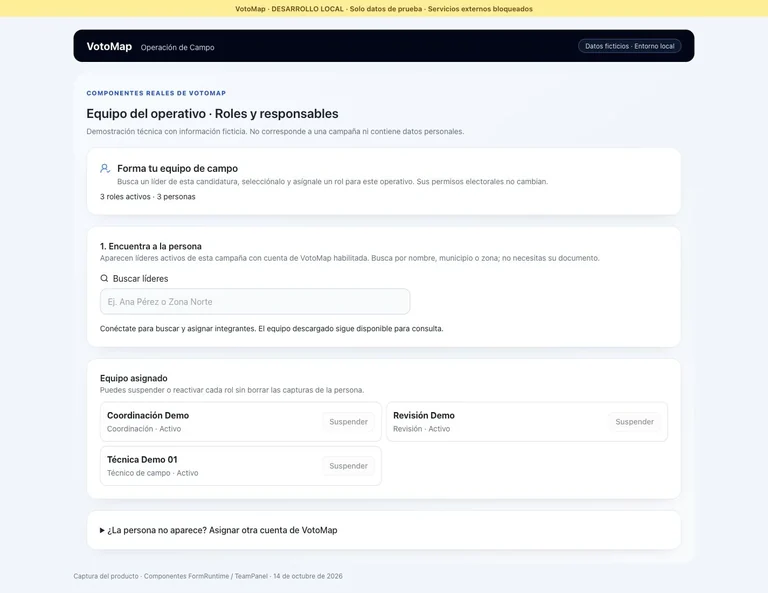
Task: Click the 'COMPONENTES REALES DE VOTOMAP' label
Action: tap(156, 93)
